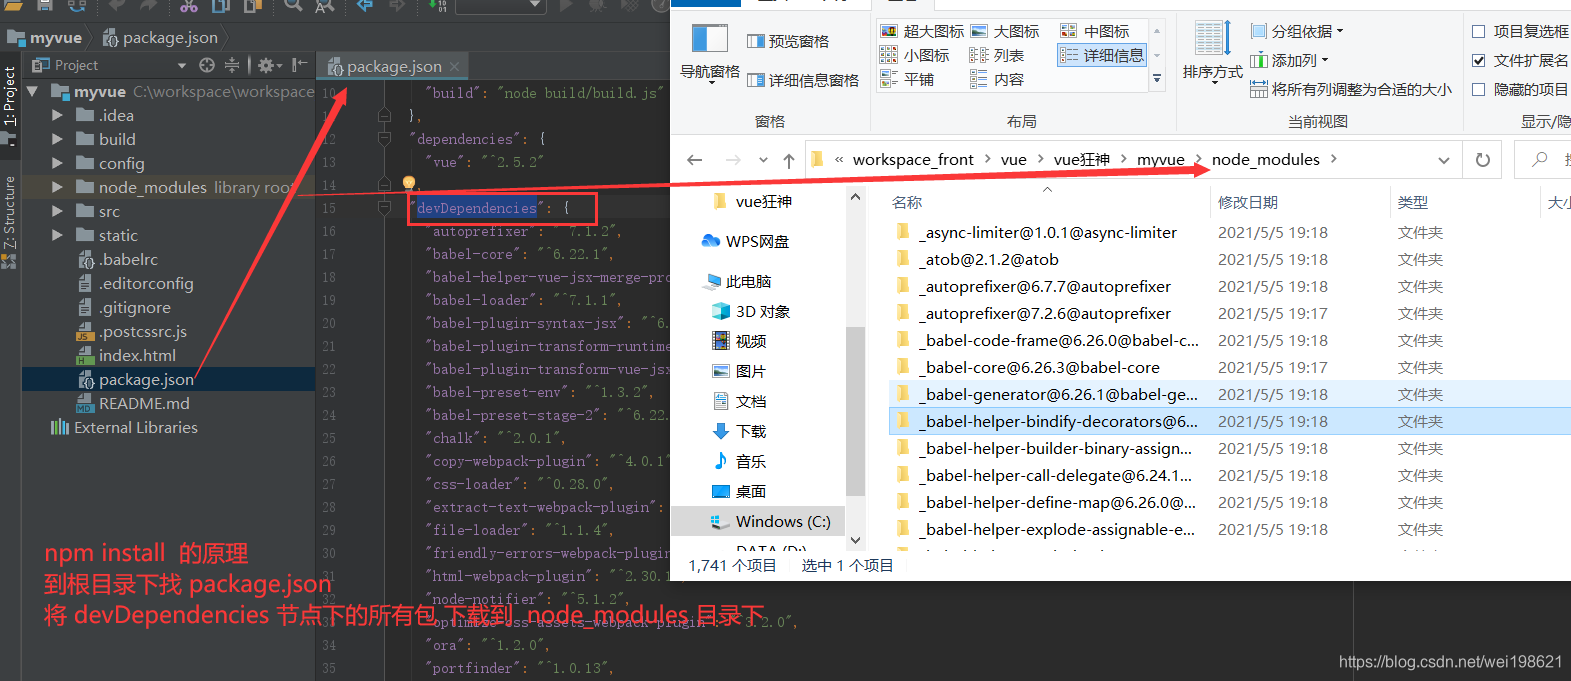1571x681 pixels.
Task: Select the details layout option
Action: pyautogui.click(x=1101, y=55)
